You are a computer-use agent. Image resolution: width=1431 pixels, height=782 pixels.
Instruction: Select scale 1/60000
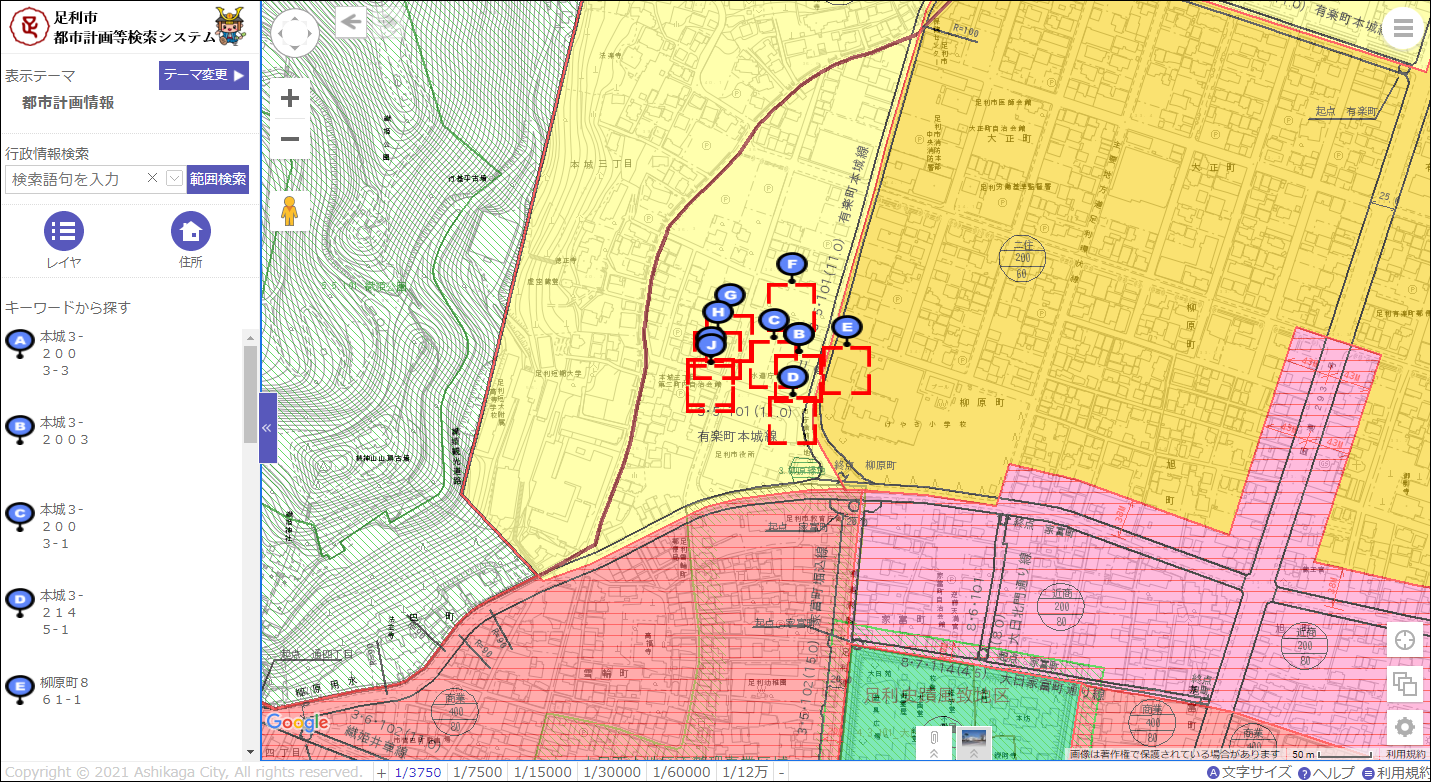point(680,772)
